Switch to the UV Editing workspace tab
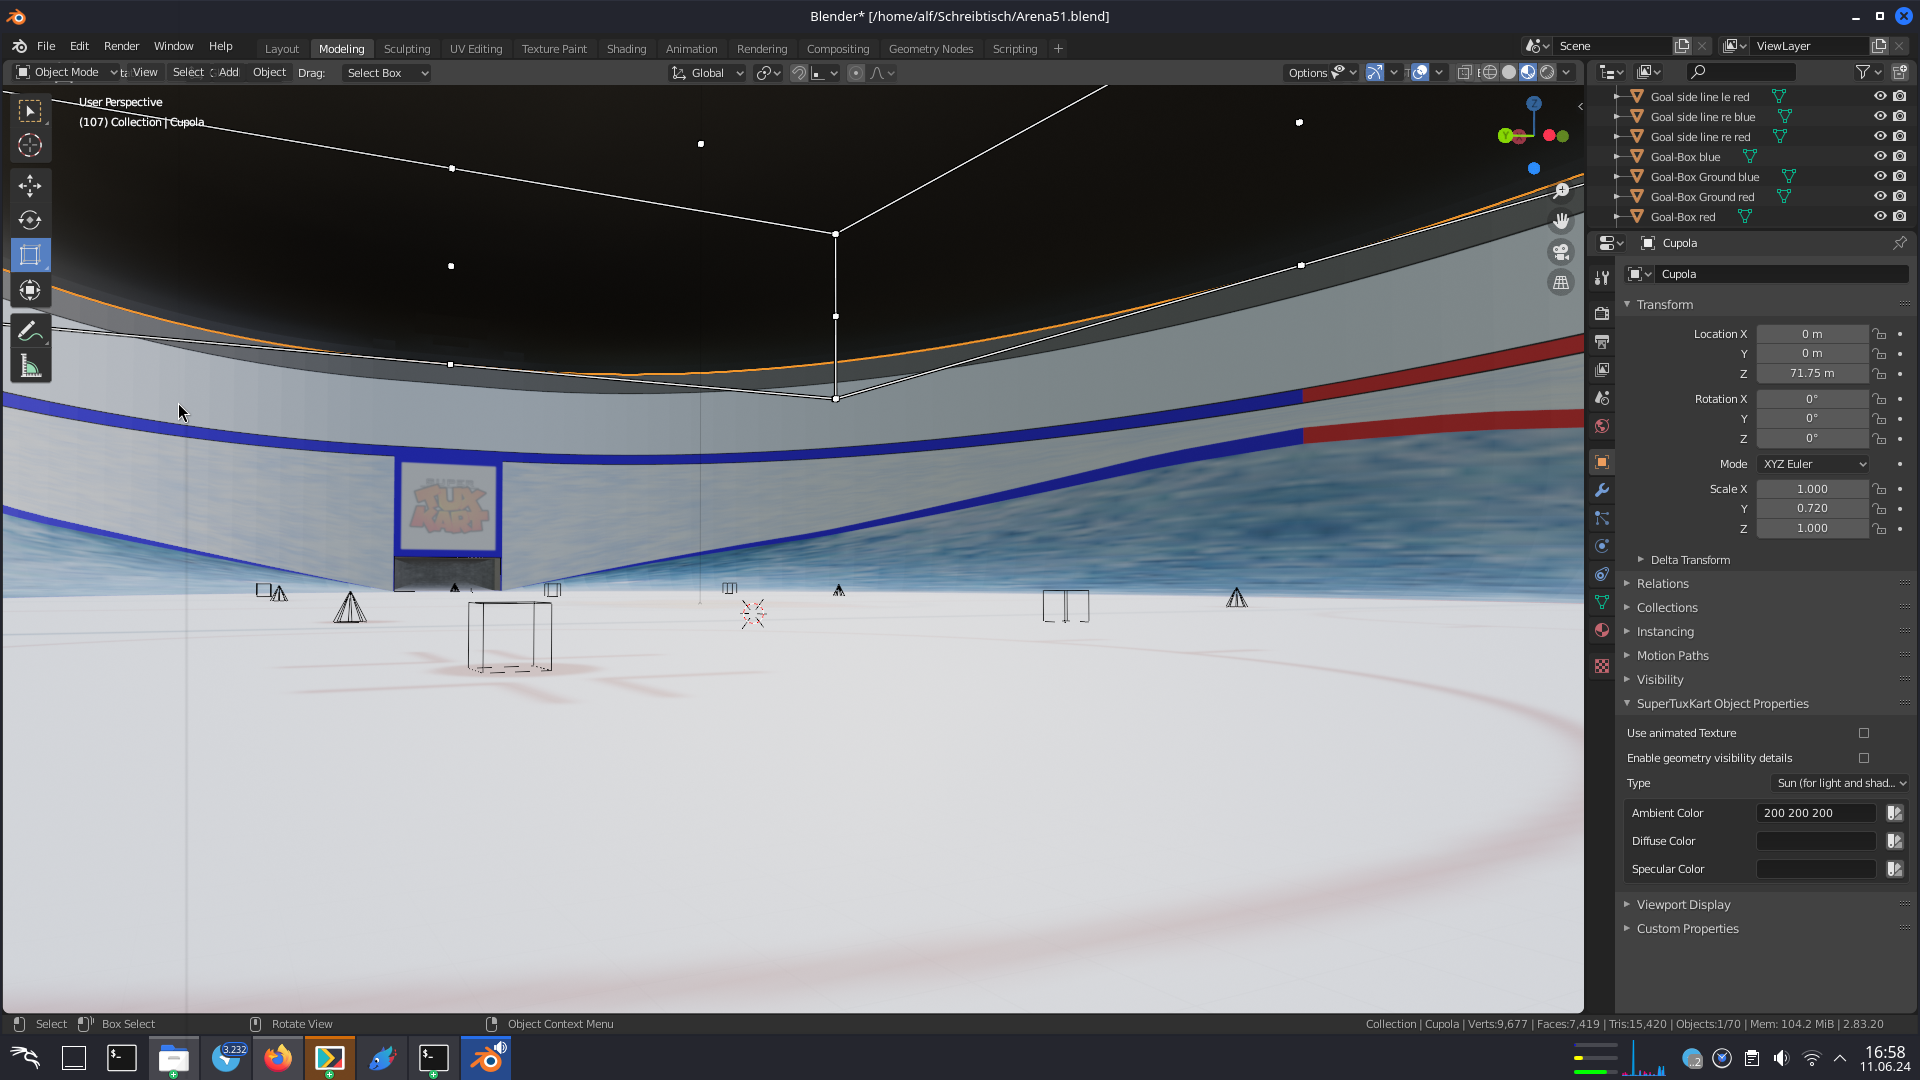1920x1080 pixels. pyautogui.click(x=476, y=48)
